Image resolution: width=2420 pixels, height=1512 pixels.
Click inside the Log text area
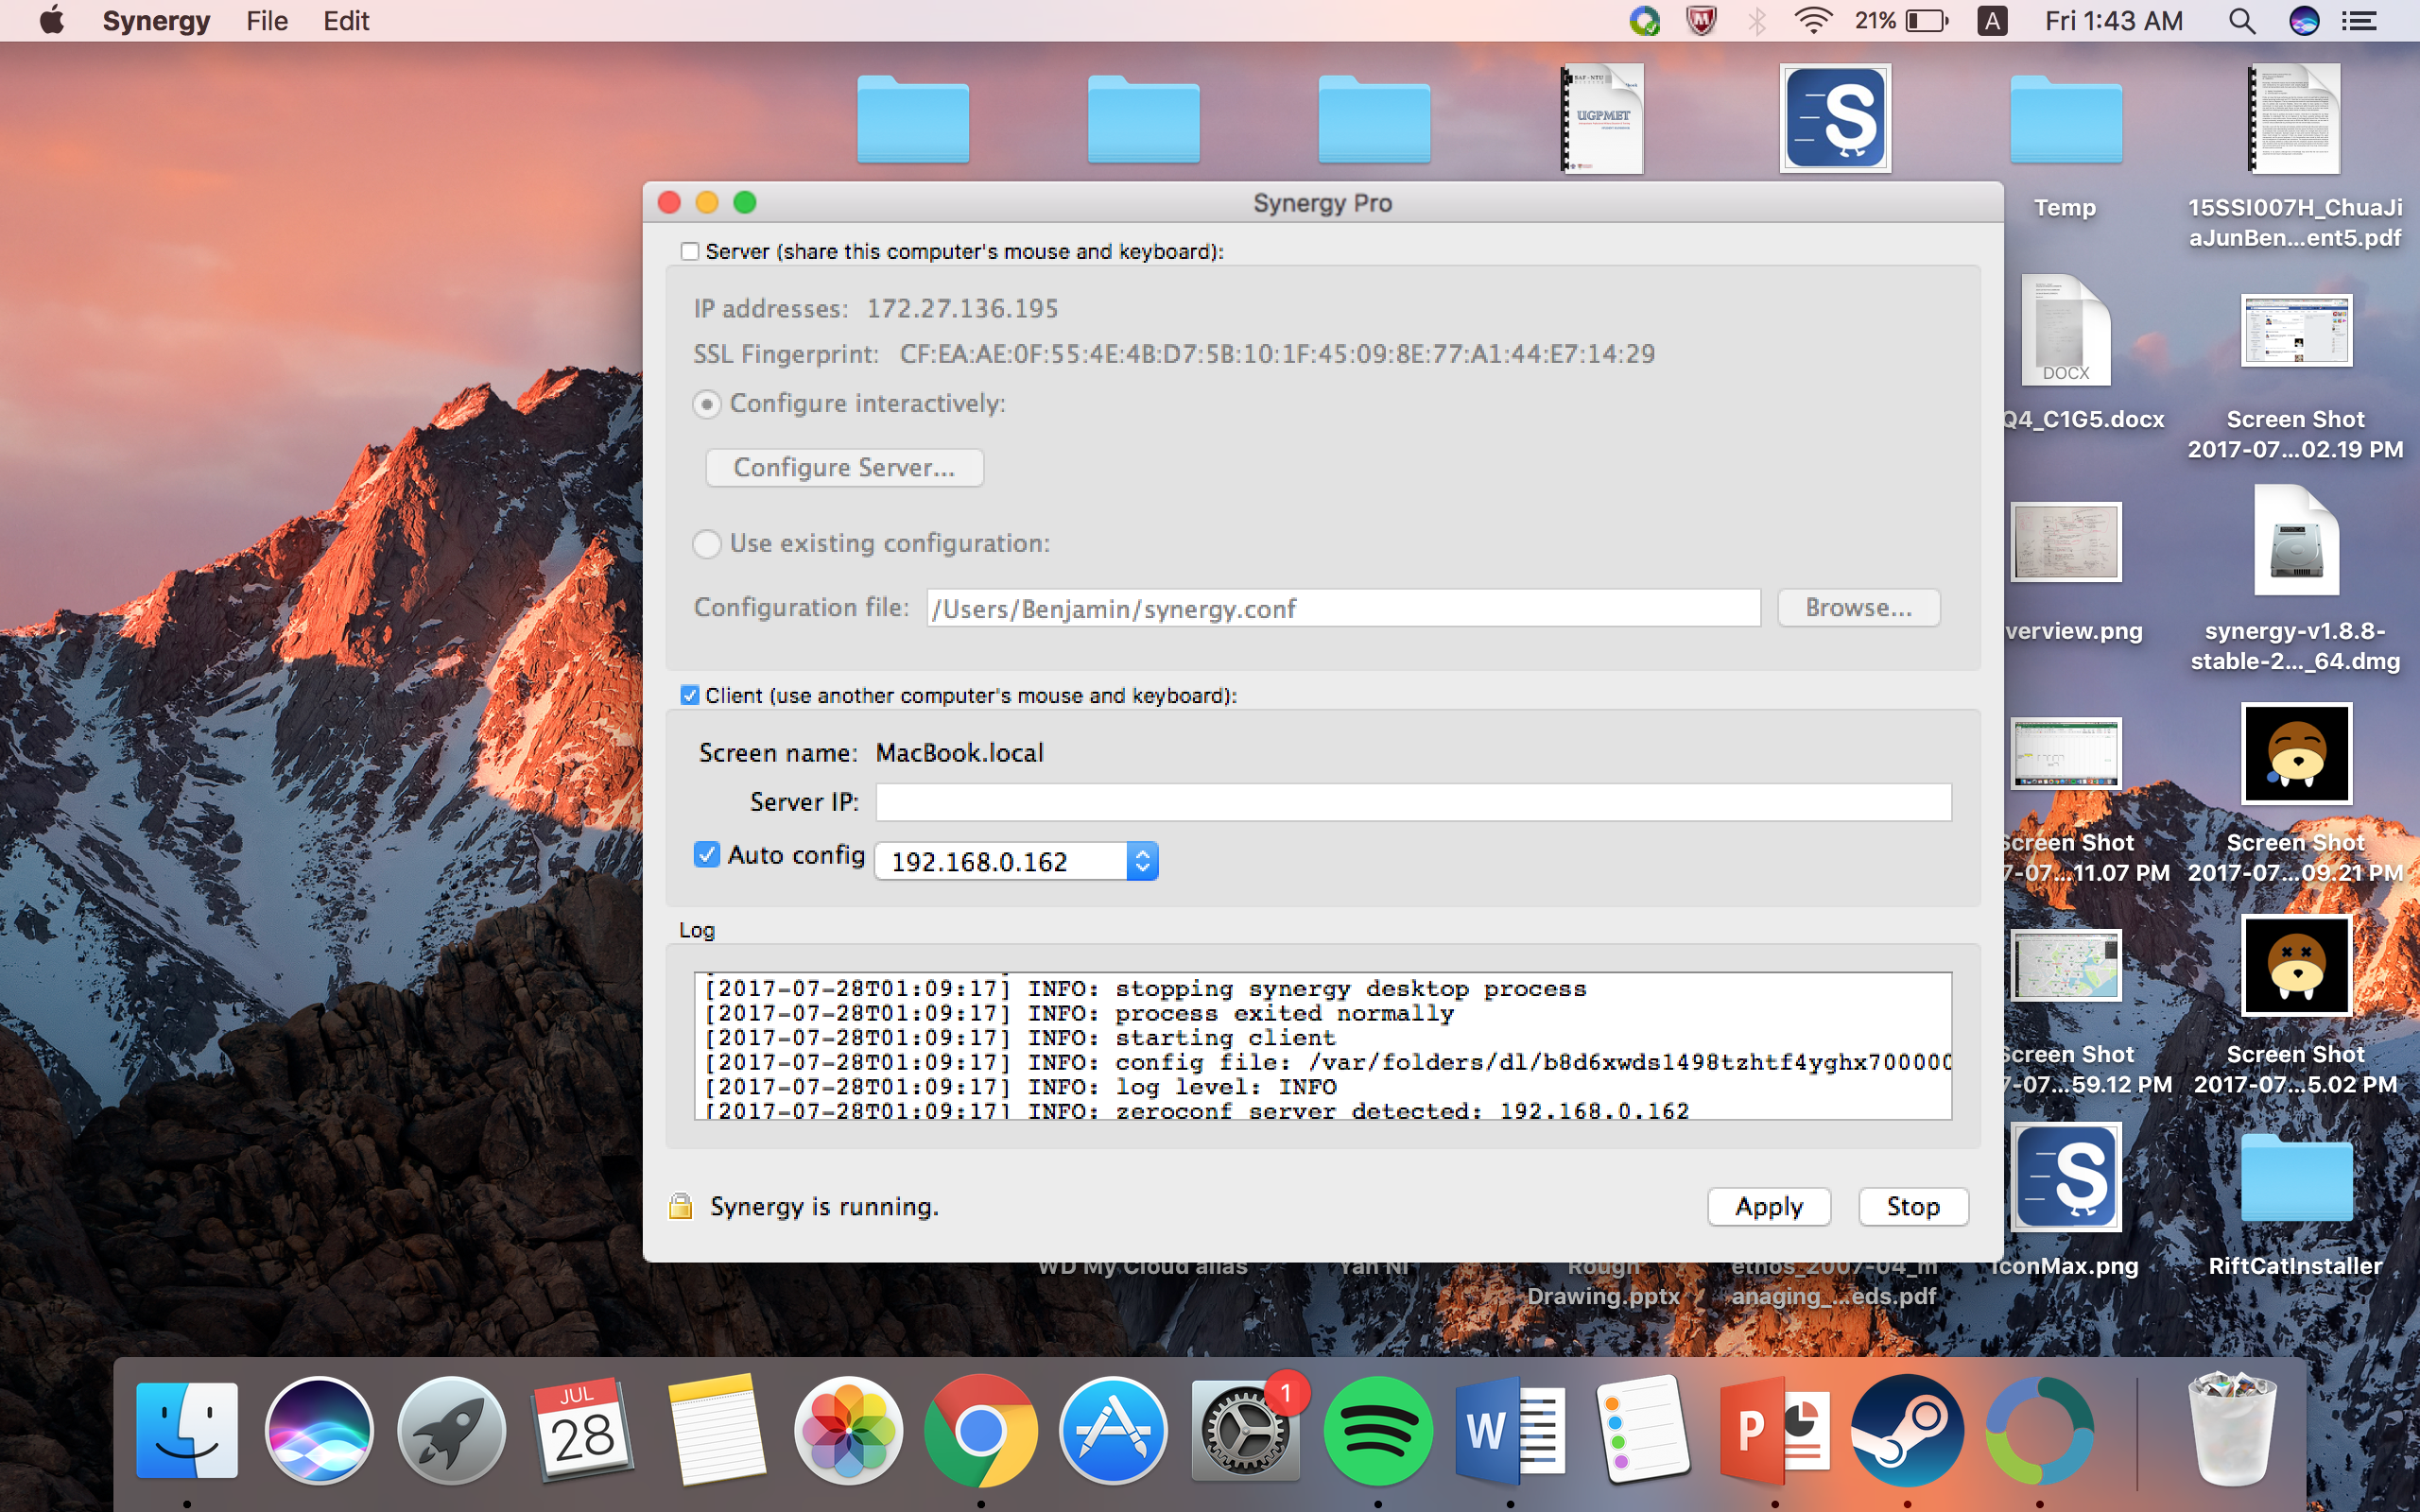coord(1322,1046)
